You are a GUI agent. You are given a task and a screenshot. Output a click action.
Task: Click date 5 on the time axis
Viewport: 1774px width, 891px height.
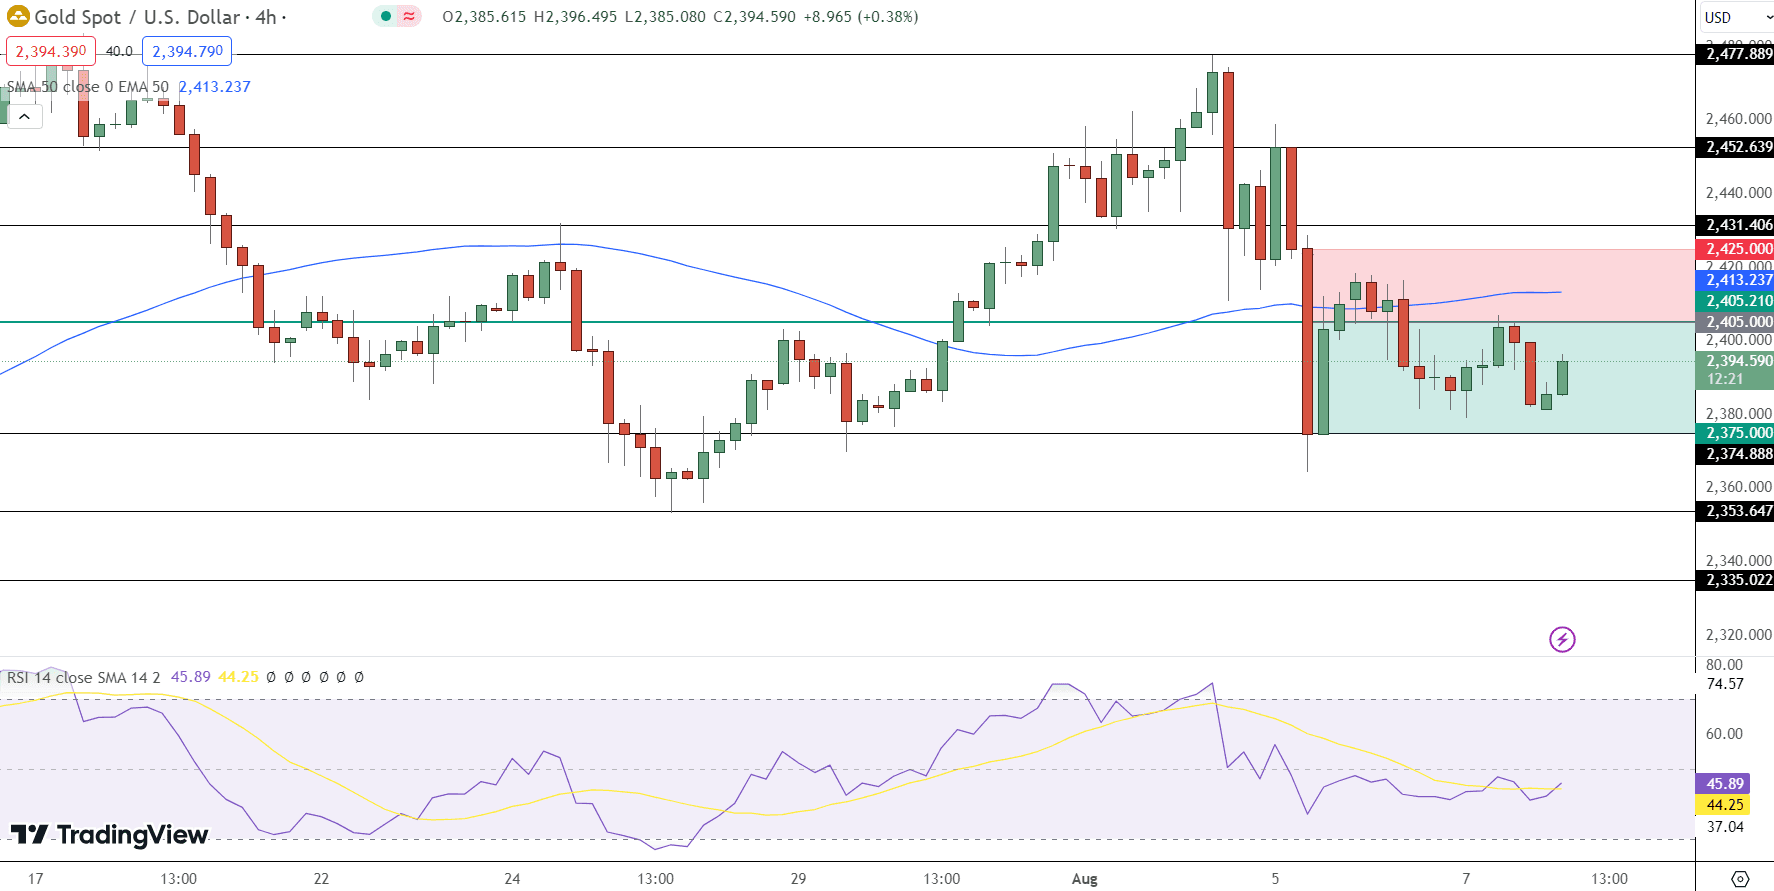click(x=1275, y=879)
